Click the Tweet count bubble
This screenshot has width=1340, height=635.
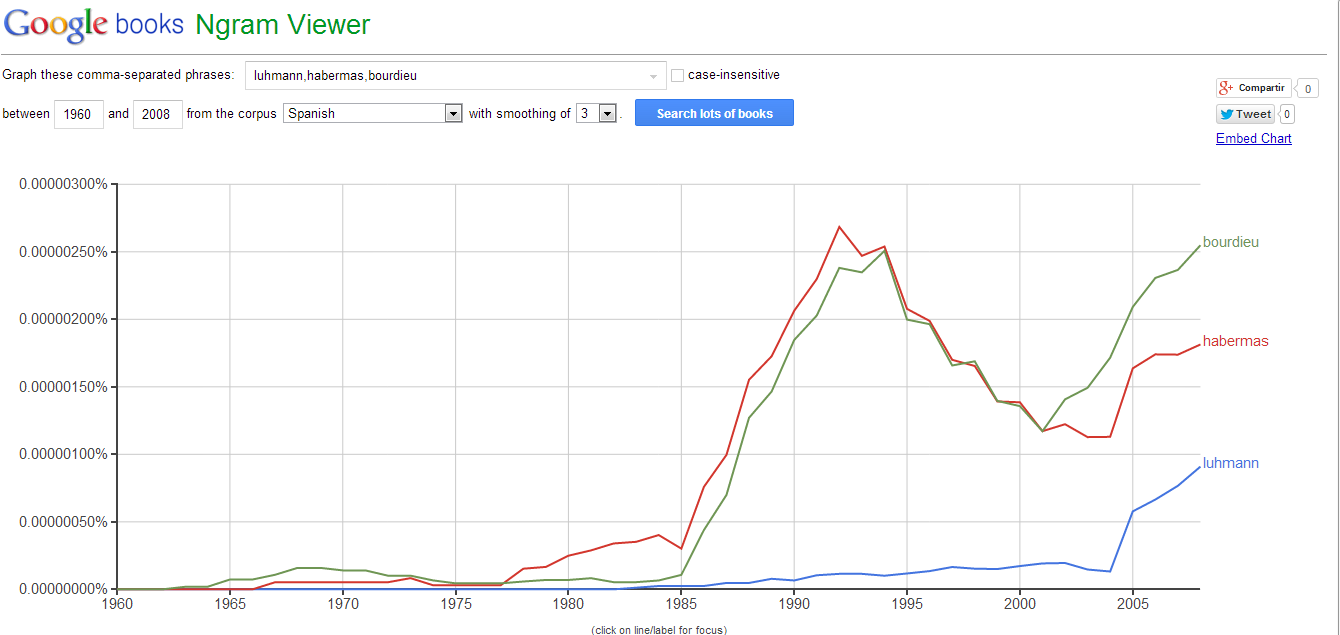(x=1287, y=114)
